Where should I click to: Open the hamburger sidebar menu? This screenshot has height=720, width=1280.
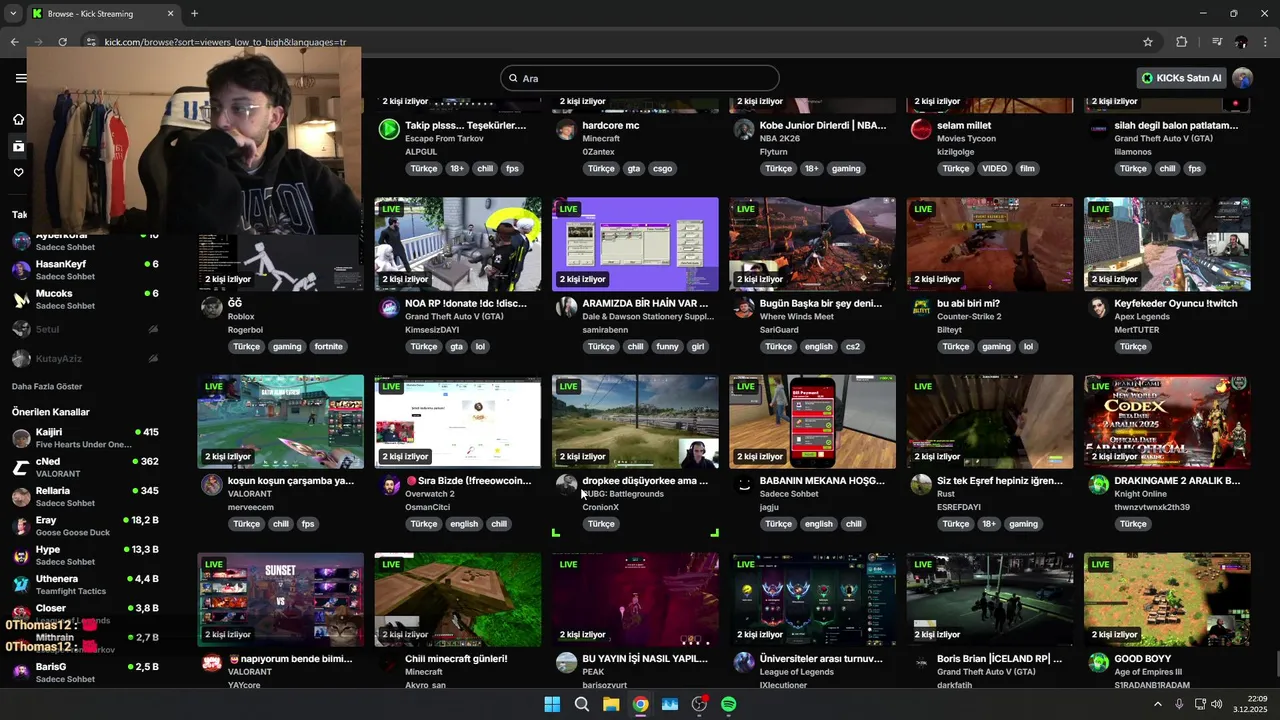click(x=20, y=78)
